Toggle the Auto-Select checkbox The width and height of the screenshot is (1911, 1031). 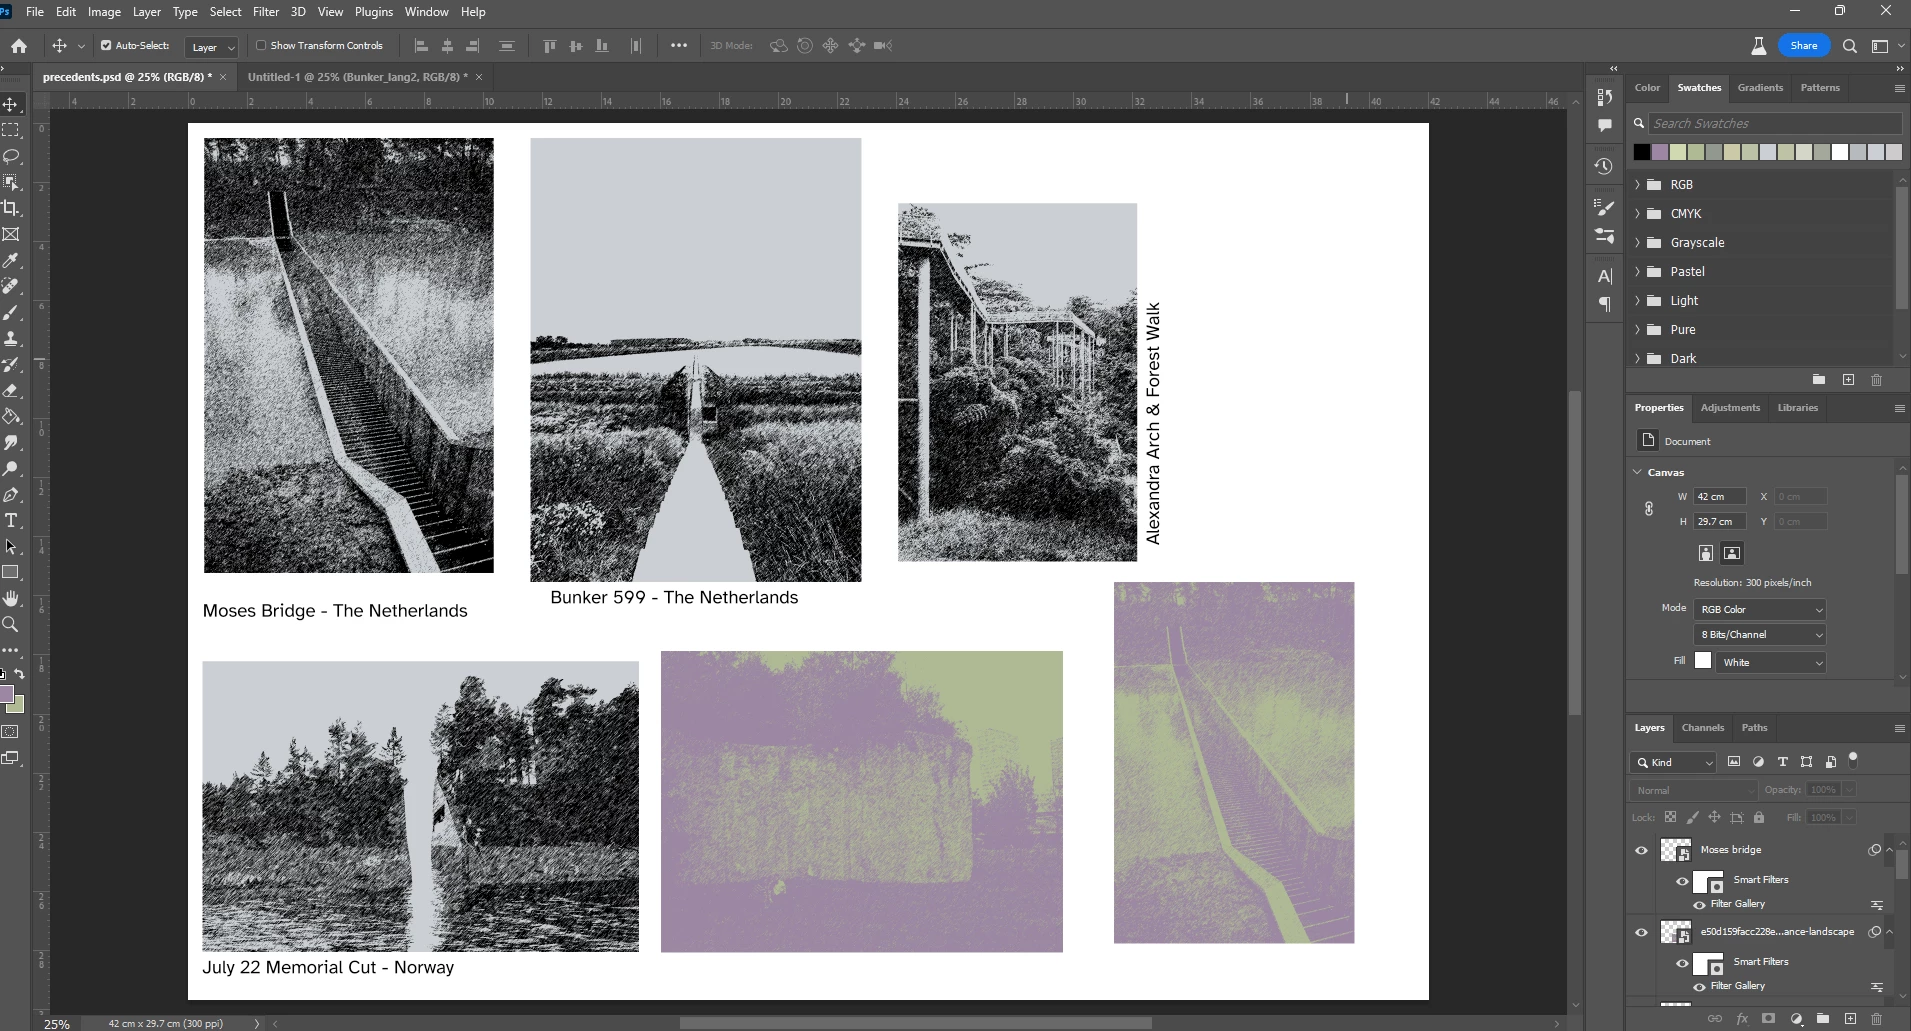pyautogui.click(x=106, y=46)
